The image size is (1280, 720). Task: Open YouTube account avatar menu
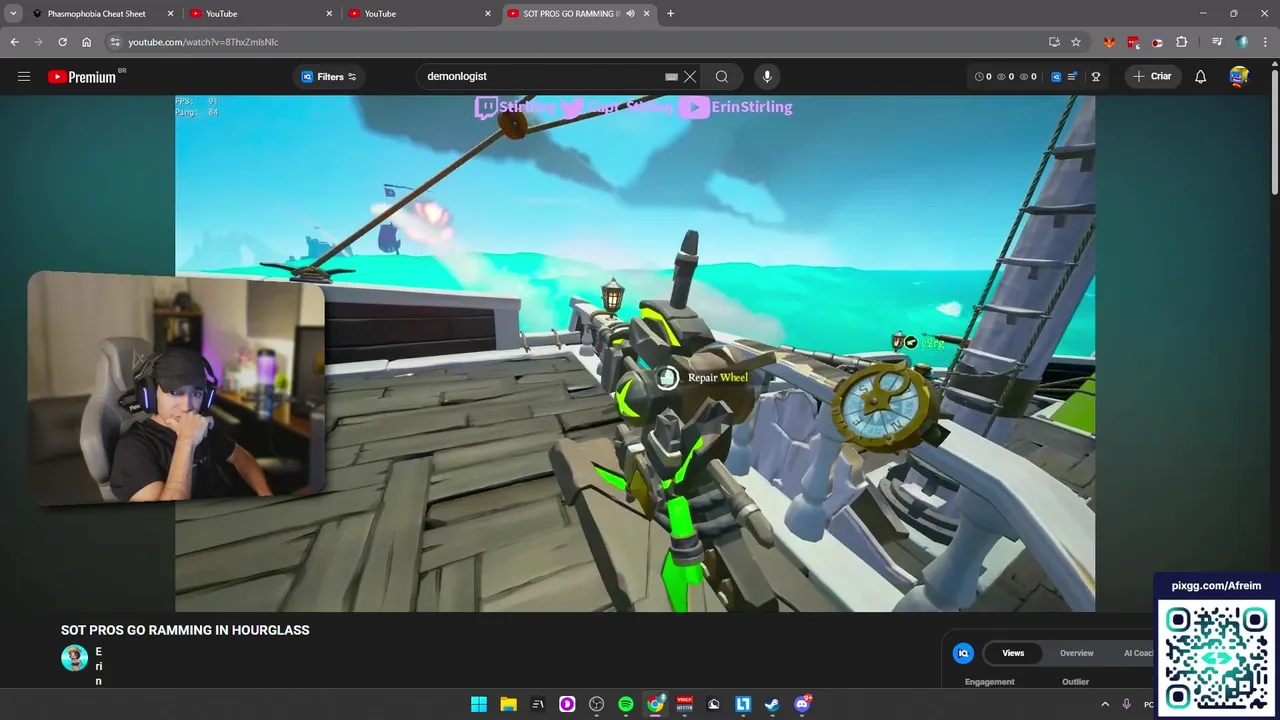coord(1239,76)
